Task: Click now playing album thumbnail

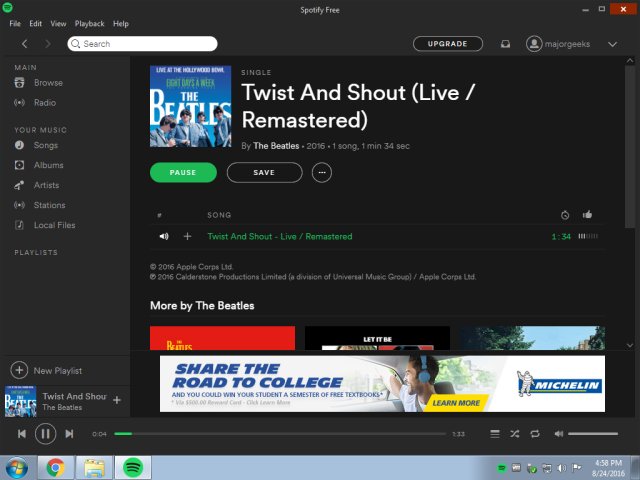Action: (x=20, y=401)
